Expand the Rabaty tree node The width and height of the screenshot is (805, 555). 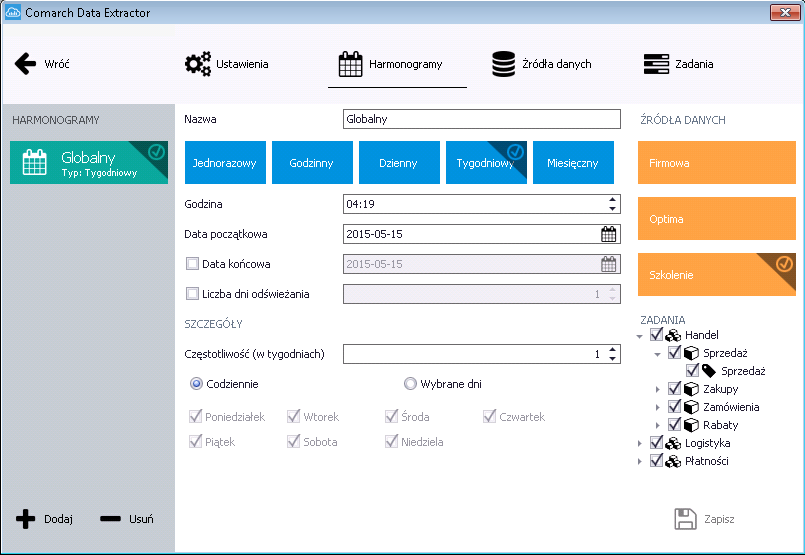tap(658, 426)
